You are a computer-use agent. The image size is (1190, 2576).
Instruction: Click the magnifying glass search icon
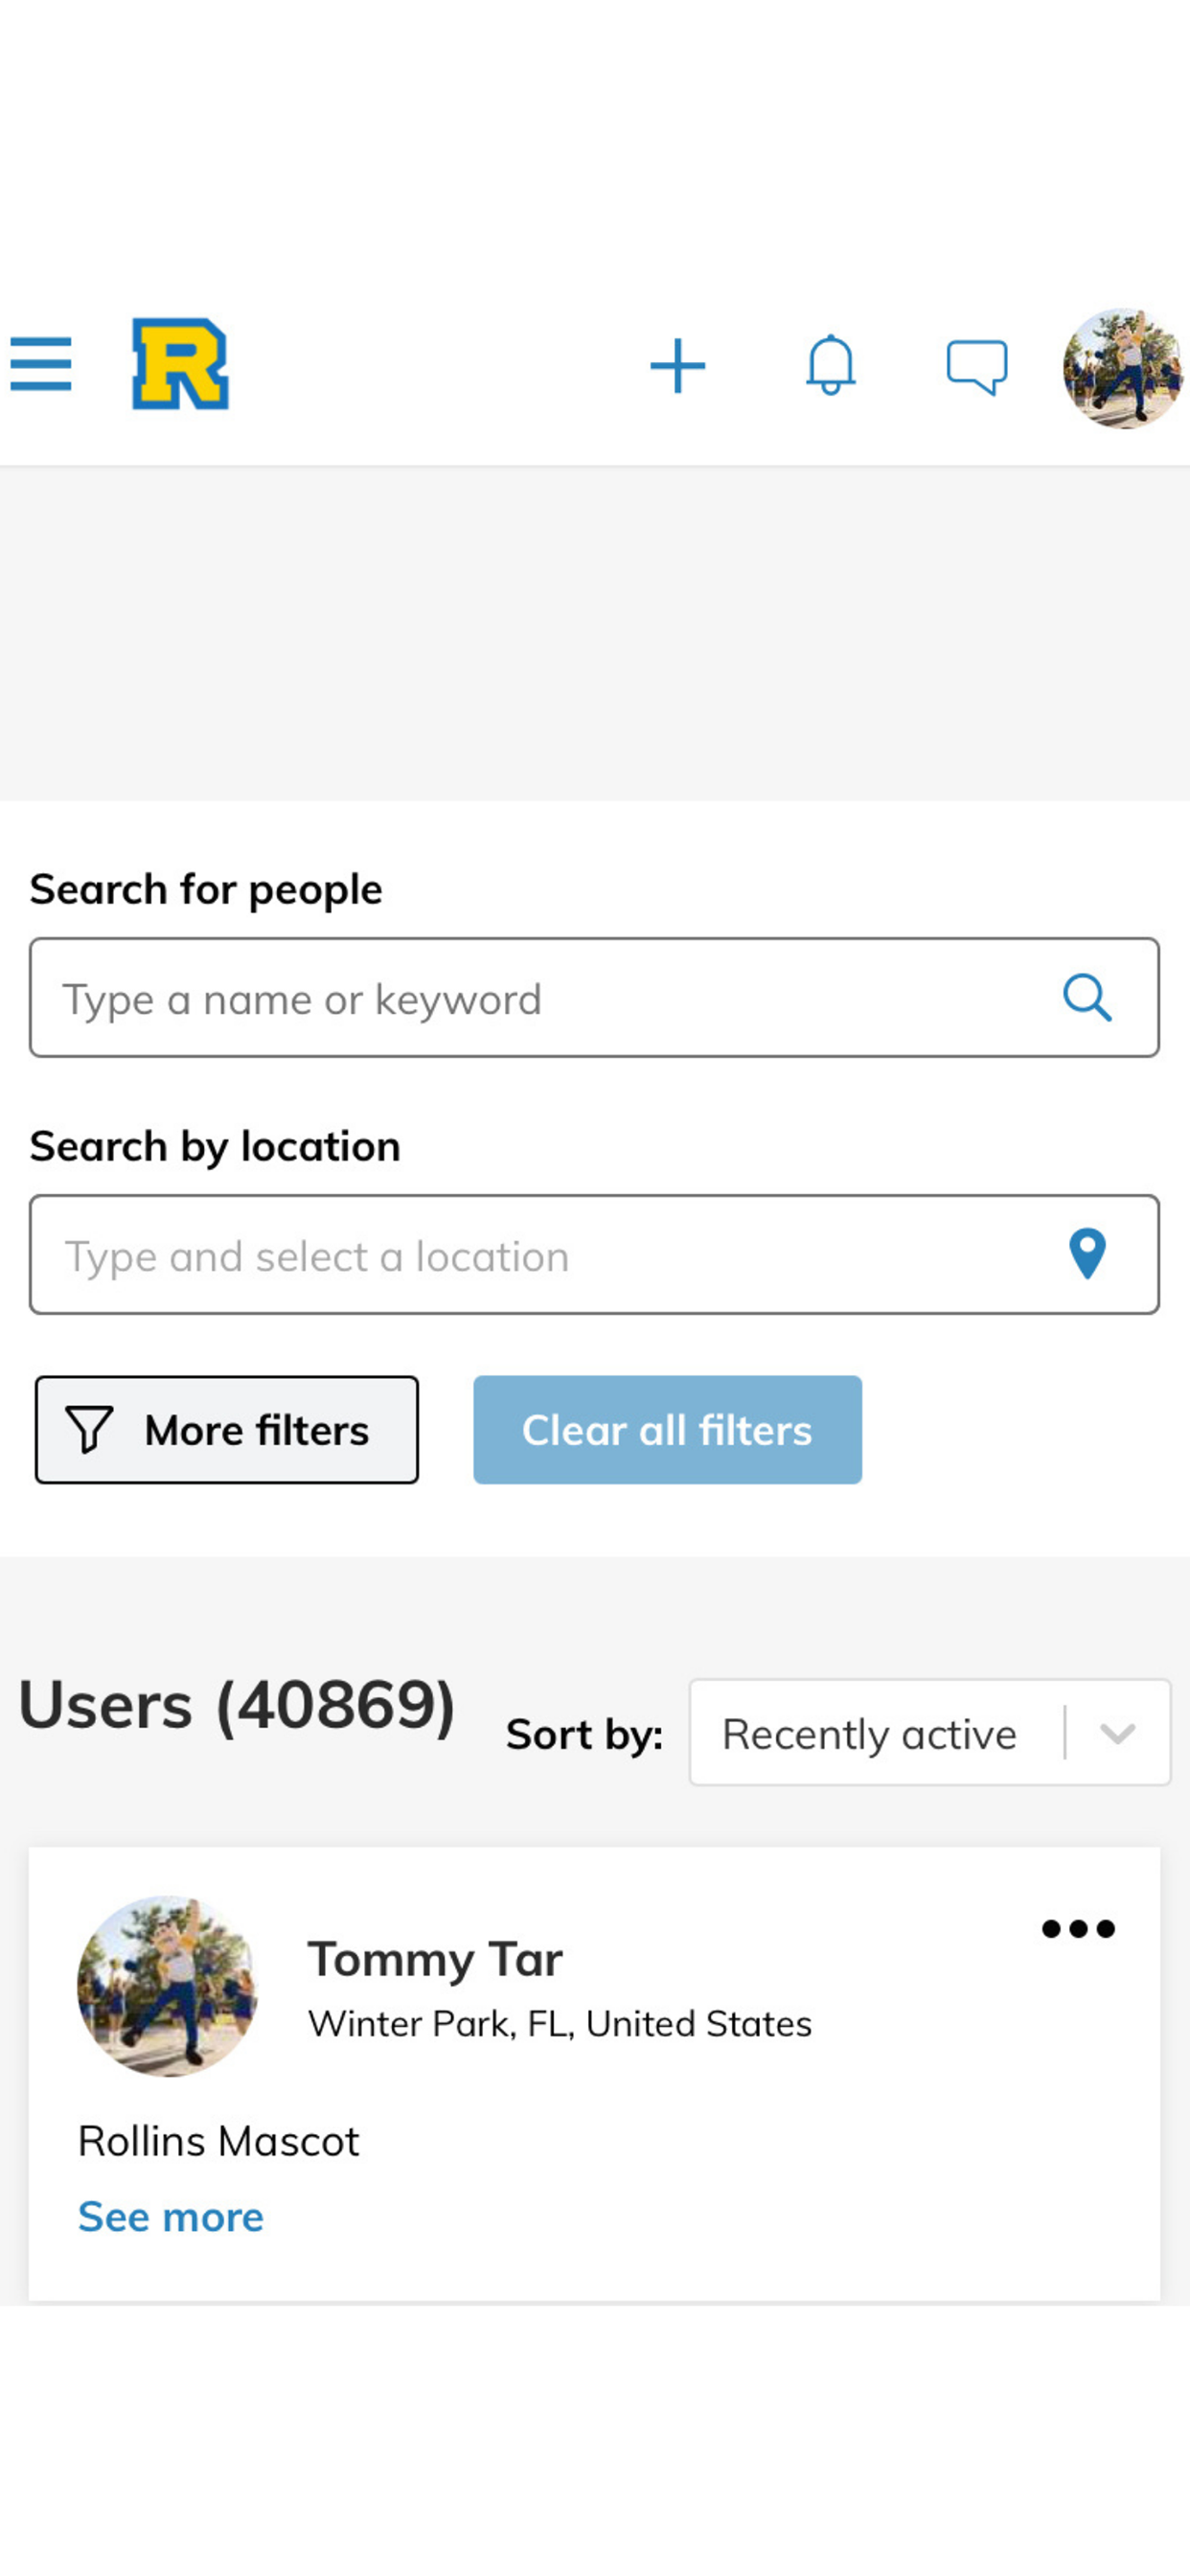(x=1087, y=997)
